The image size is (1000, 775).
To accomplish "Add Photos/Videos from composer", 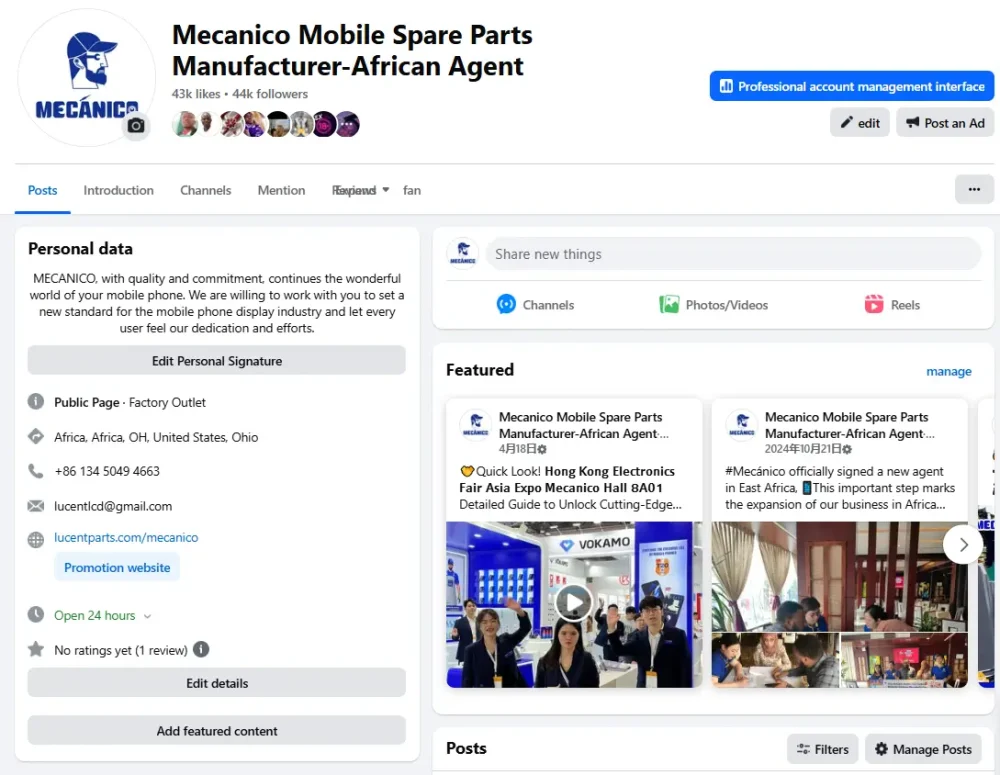I will tap(714, 304).
